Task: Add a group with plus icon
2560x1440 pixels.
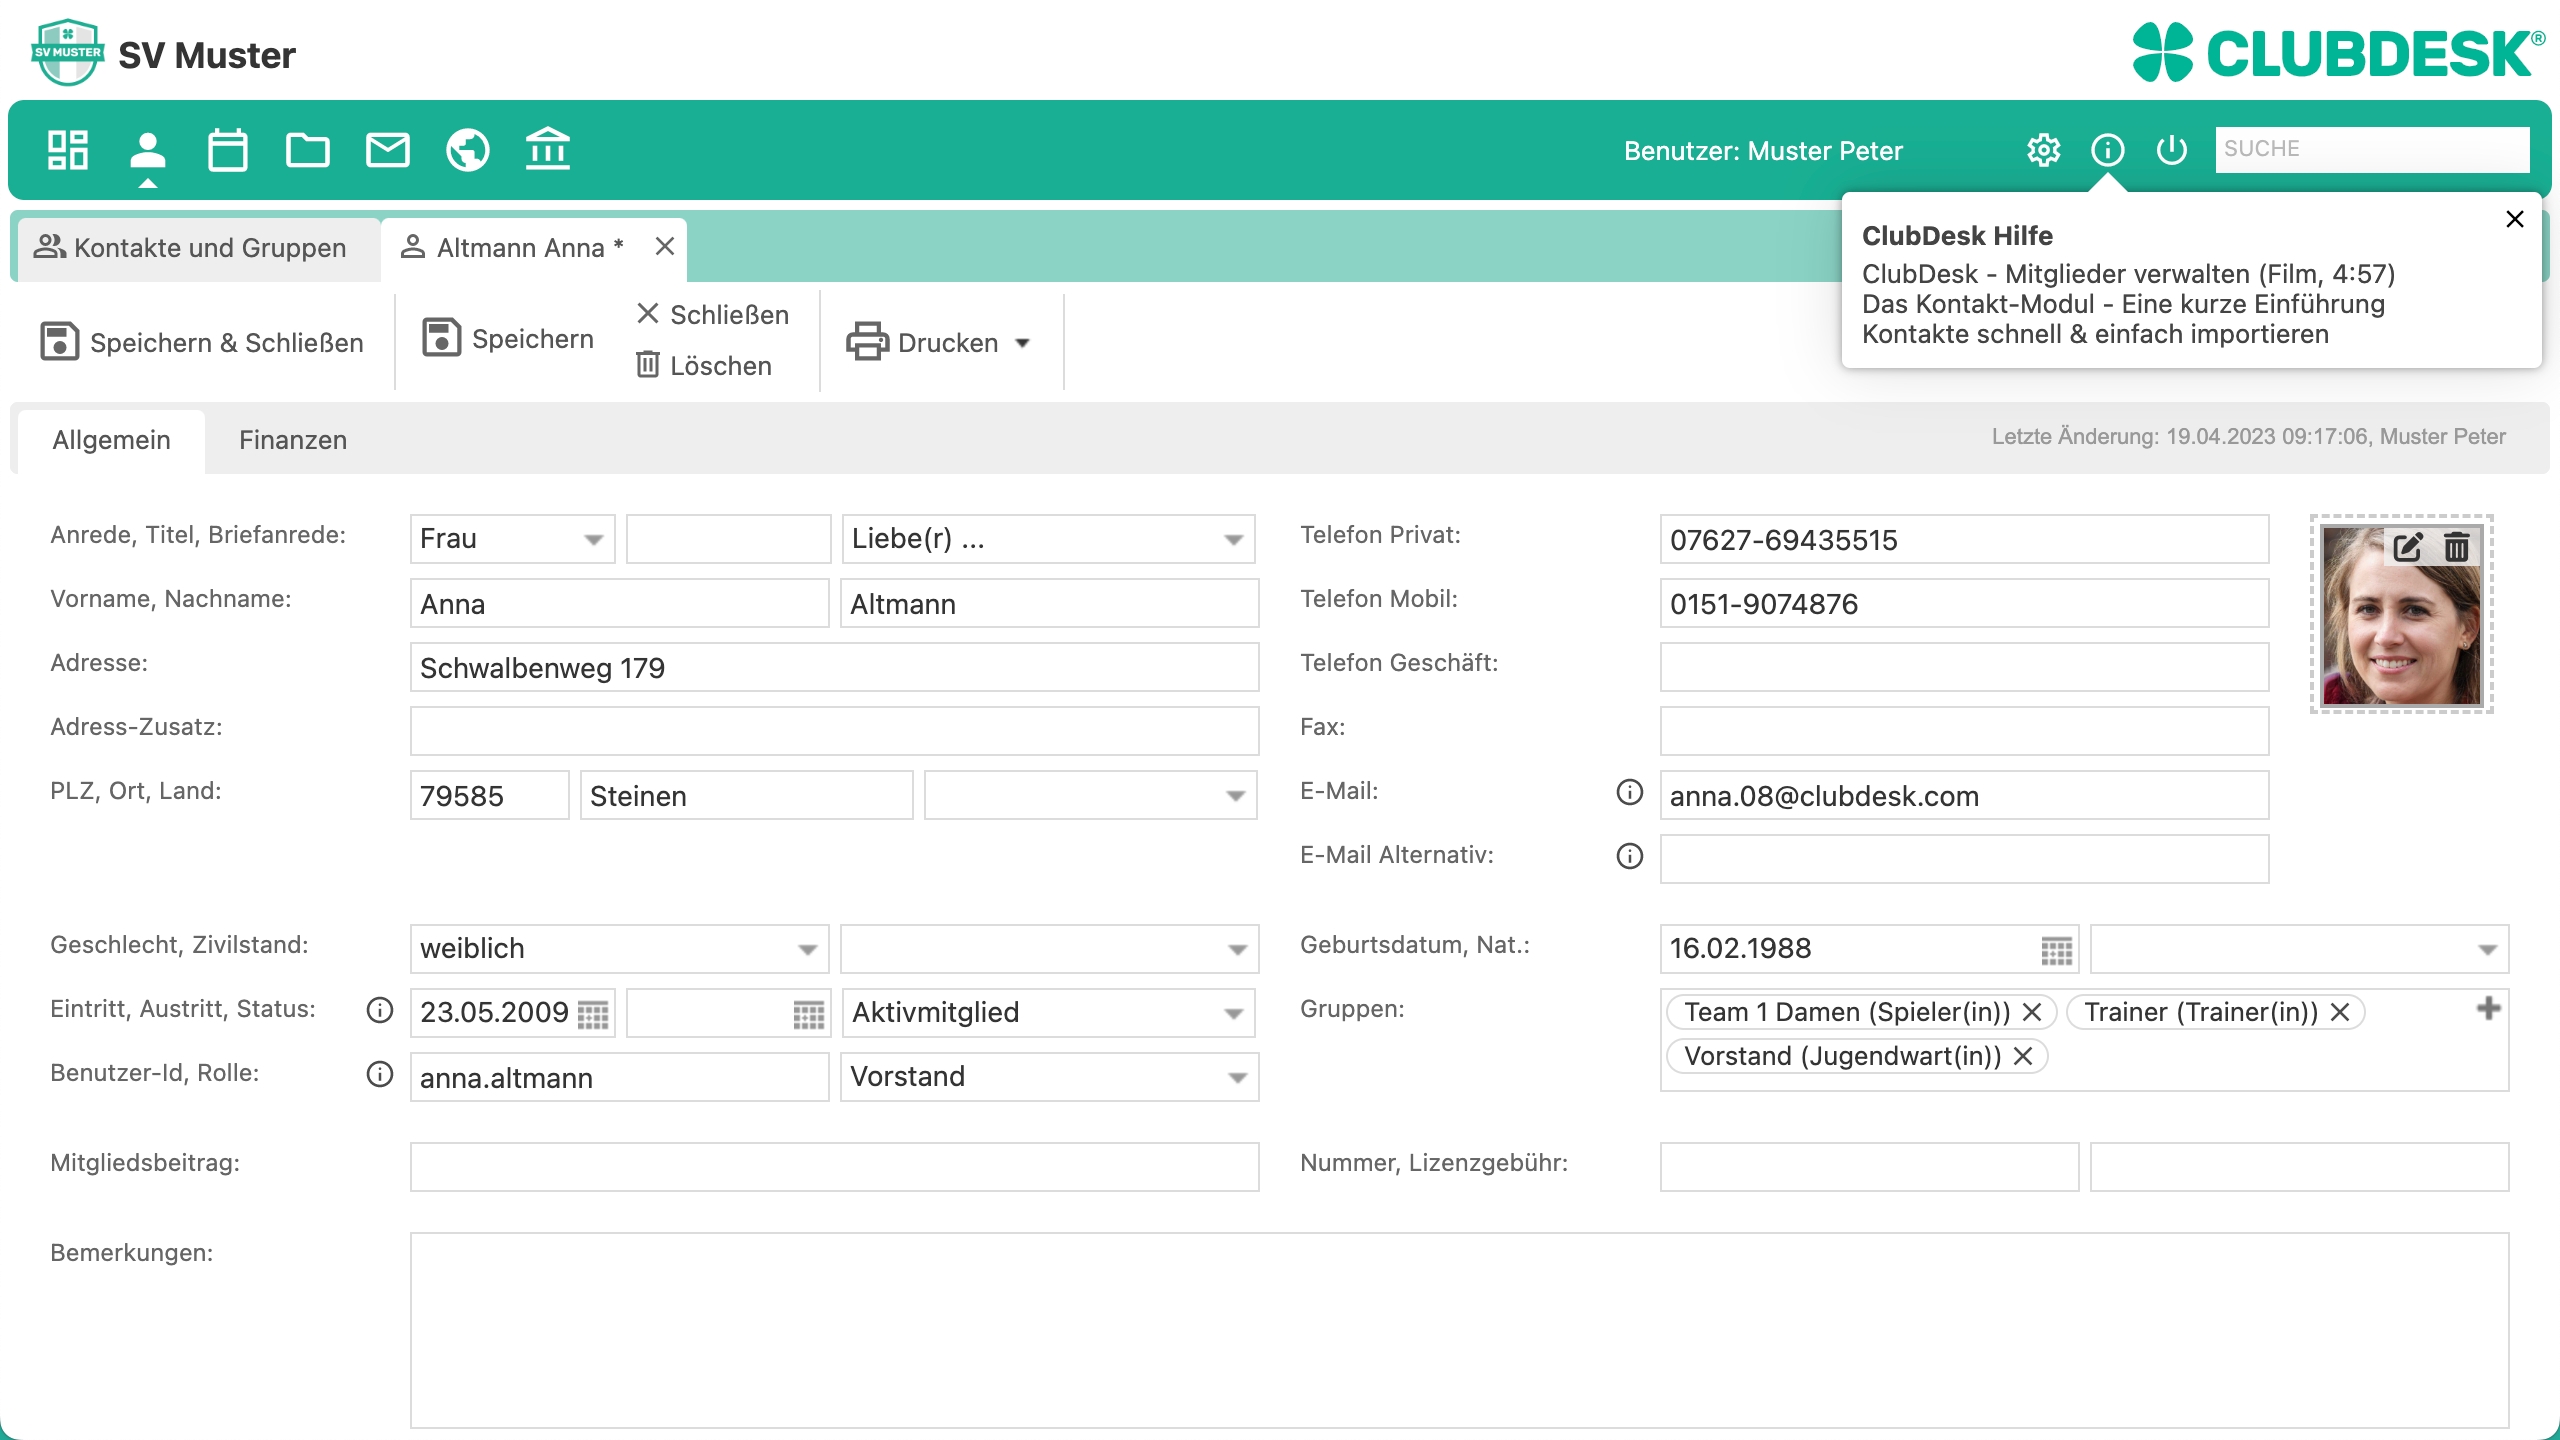Action: click(x=2488, y=1008)
